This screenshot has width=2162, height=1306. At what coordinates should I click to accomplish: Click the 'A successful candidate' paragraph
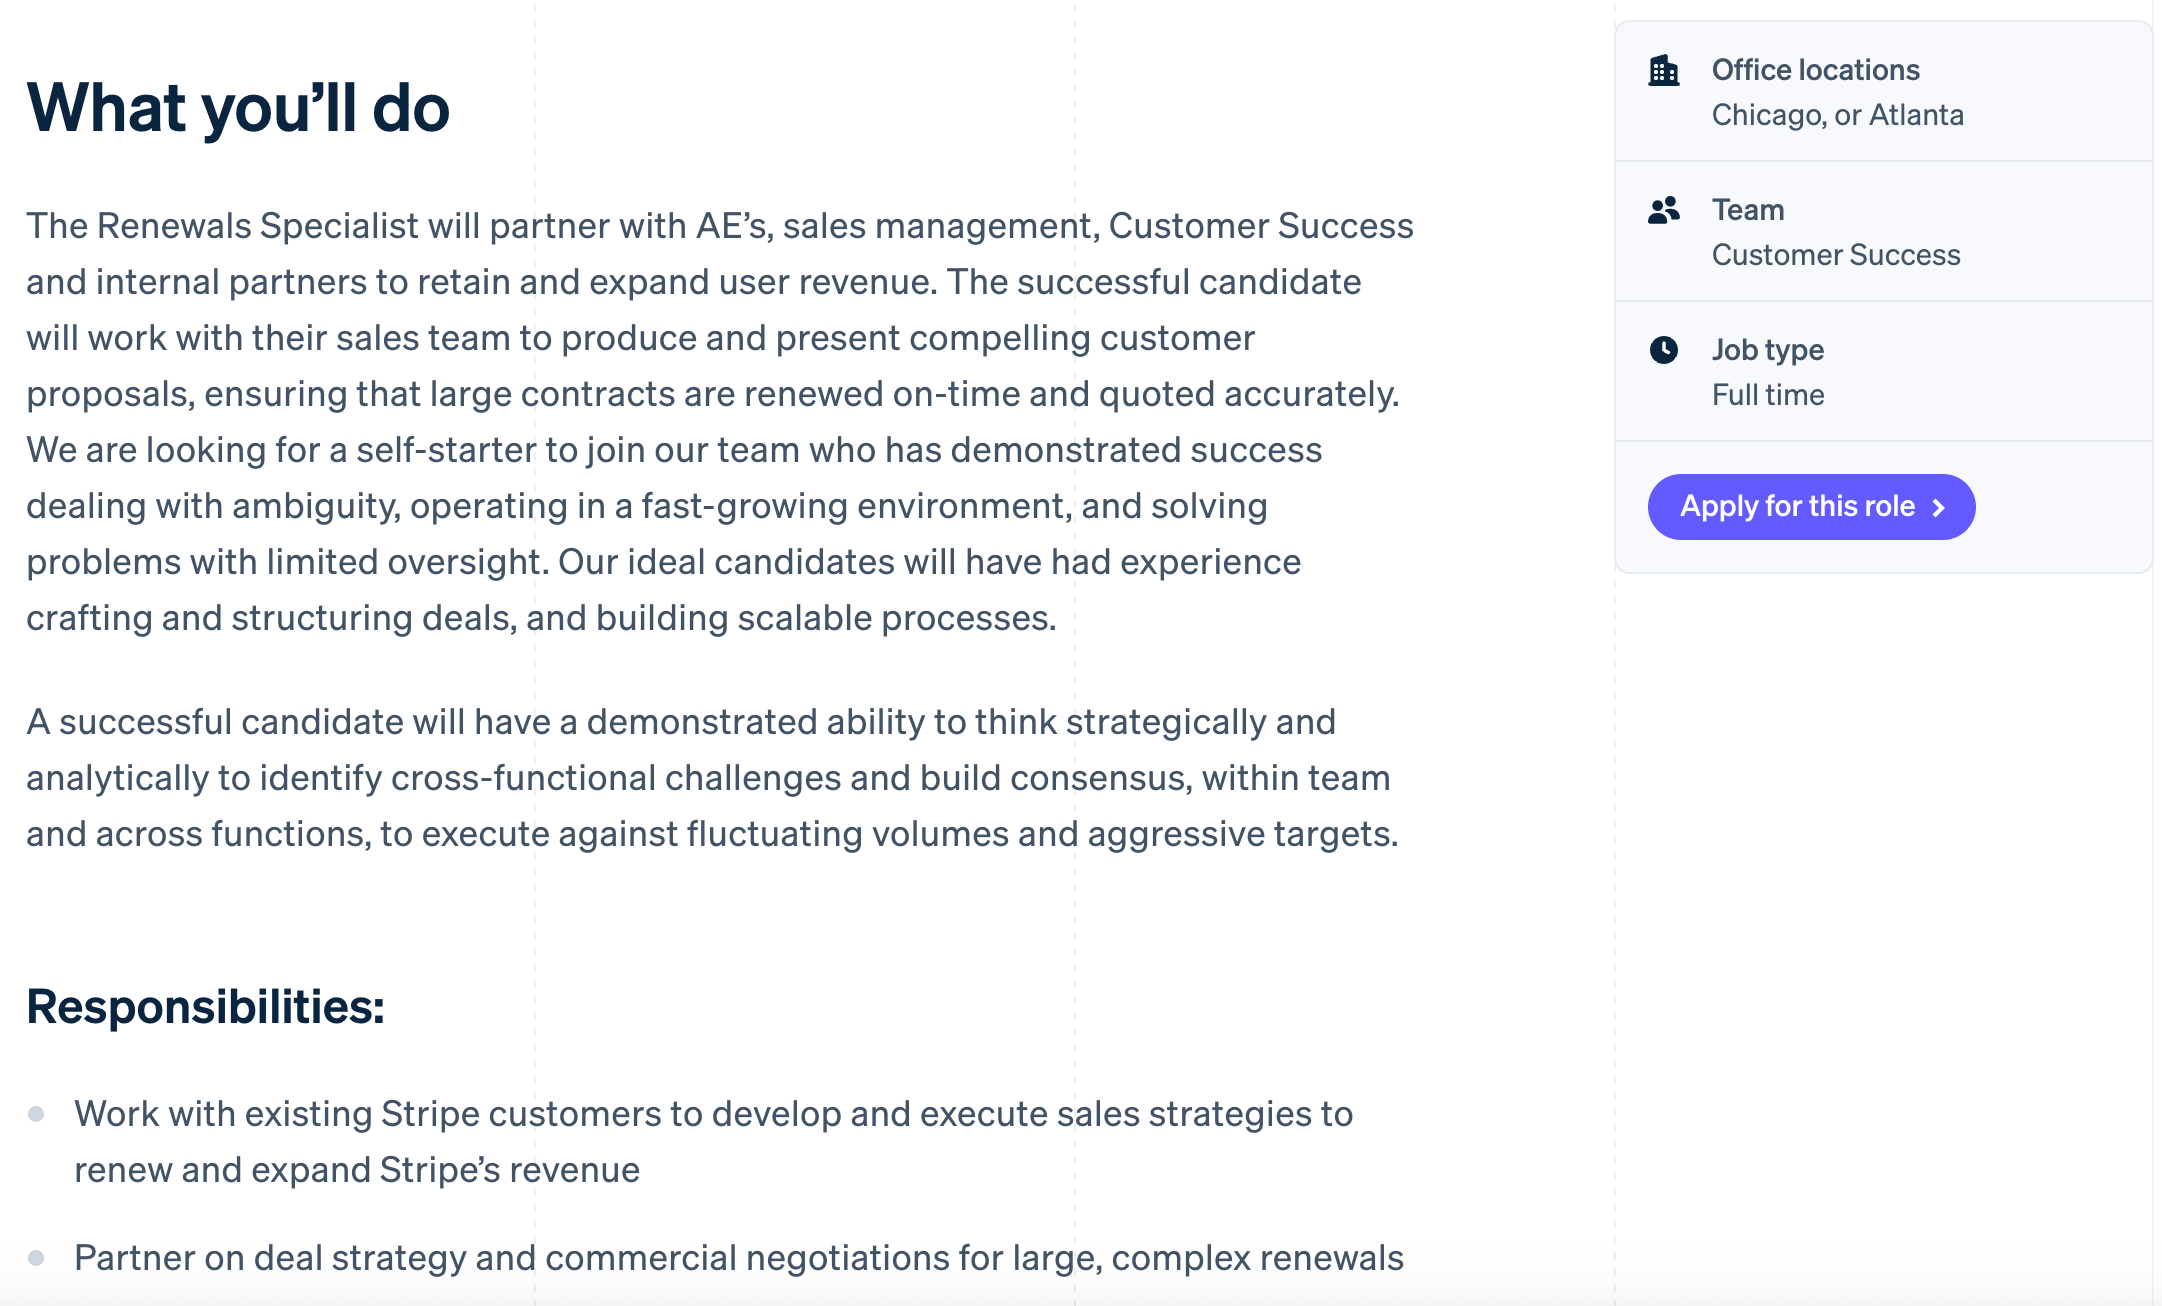(x=712, y=778)
